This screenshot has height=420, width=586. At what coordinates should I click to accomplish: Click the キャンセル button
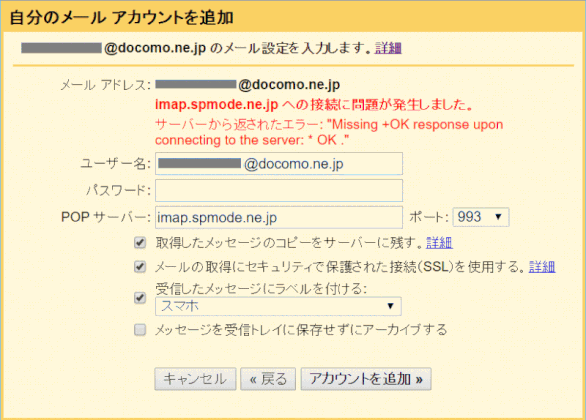pos(195,379)
